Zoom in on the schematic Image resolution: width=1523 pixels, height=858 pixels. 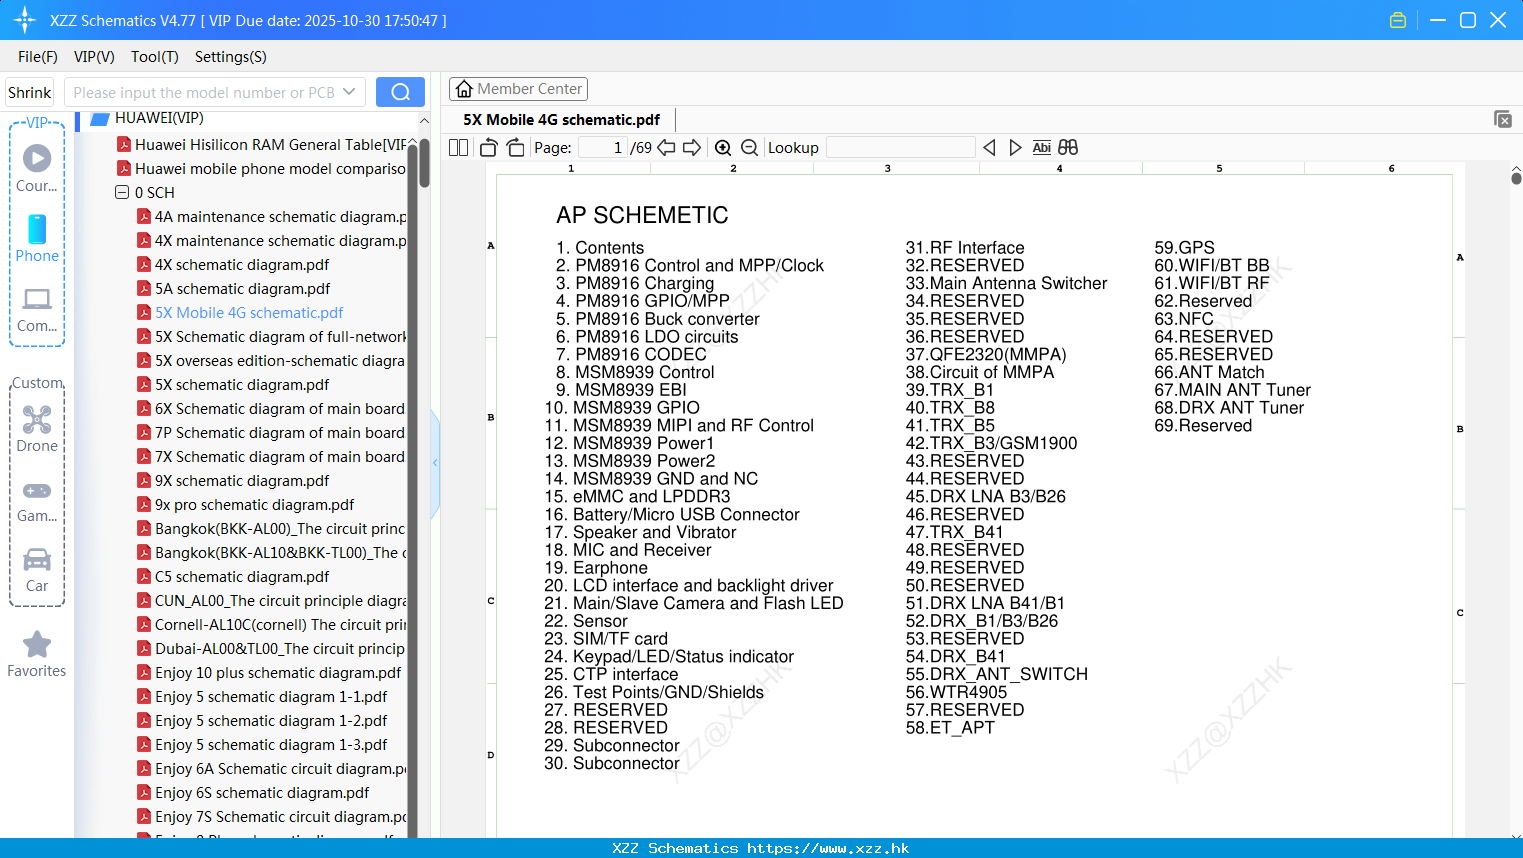(723, 148)
